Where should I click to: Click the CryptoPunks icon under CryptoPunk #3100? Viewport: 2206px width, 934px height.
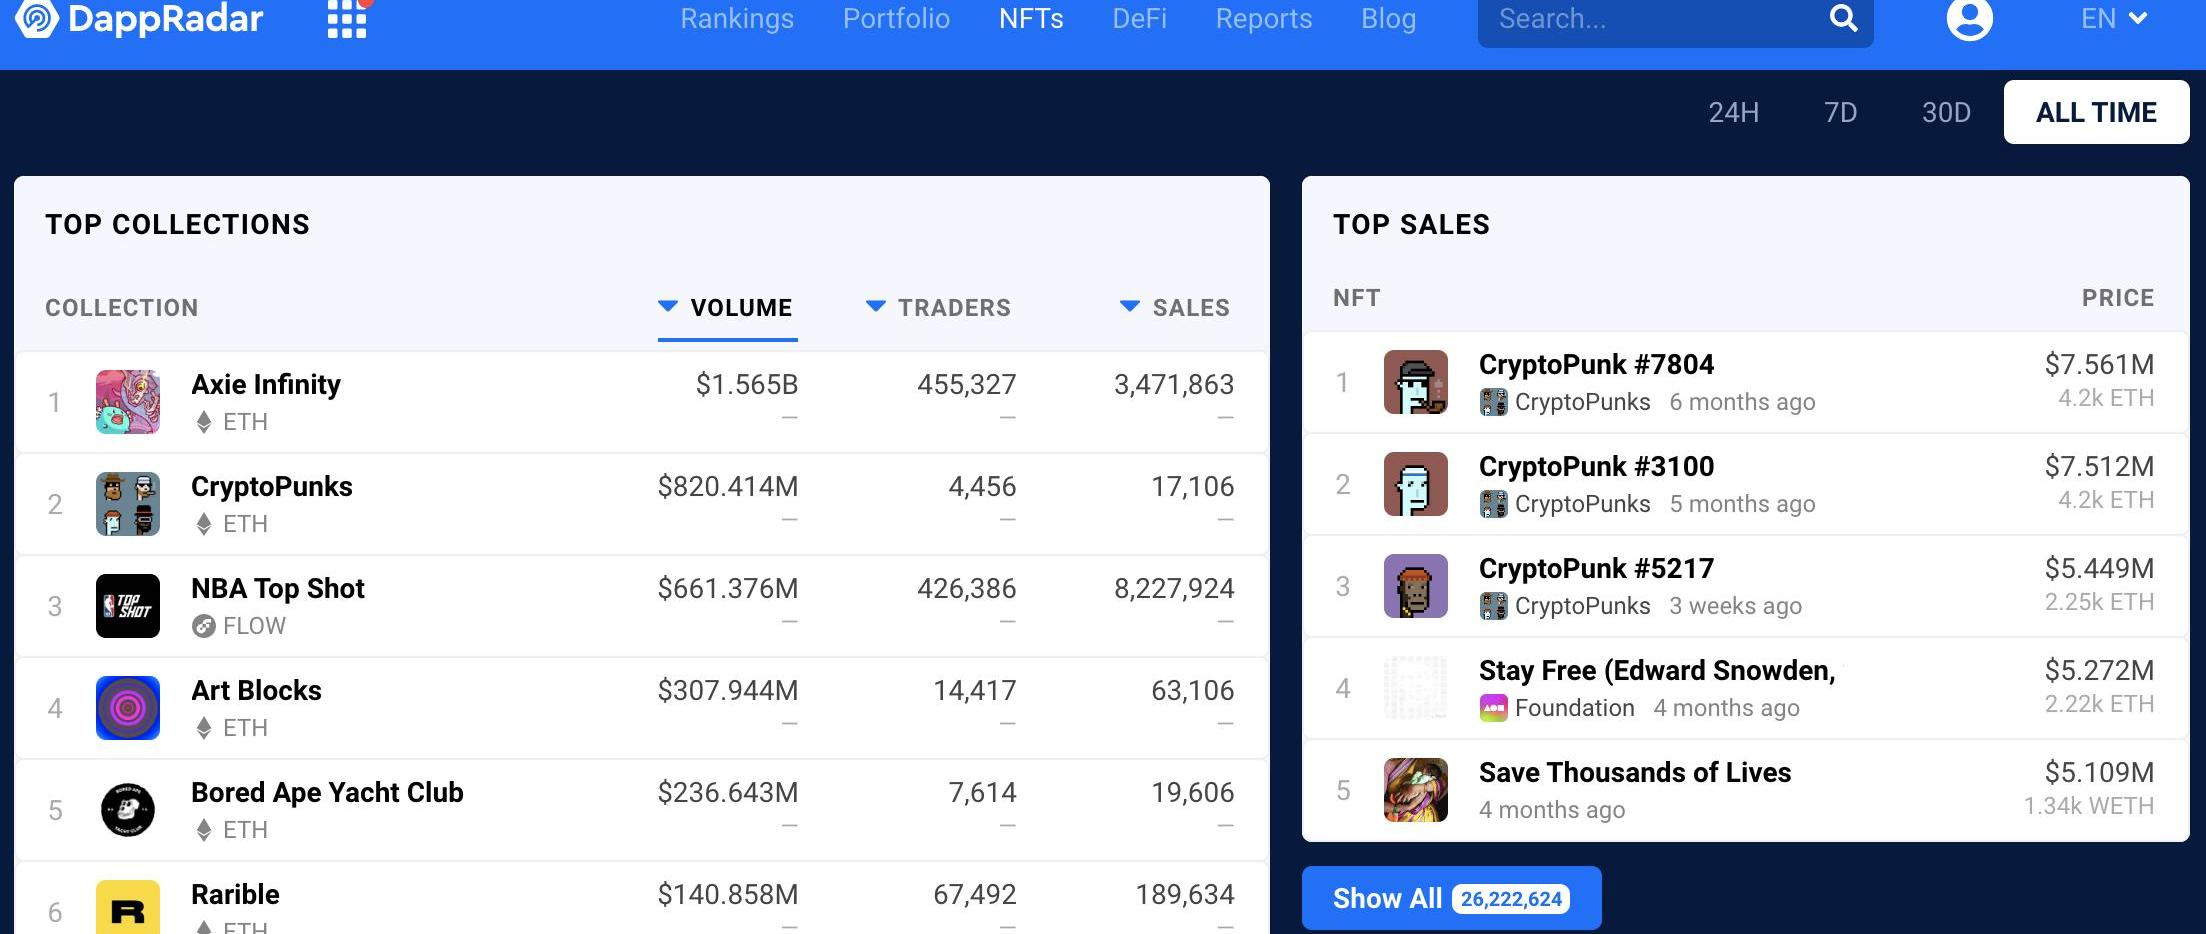pyautogui.click(x=1493, y=504)
